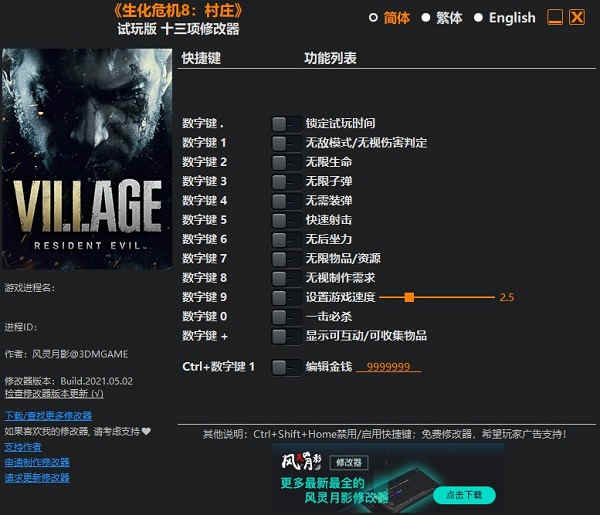Click the game speed slider handle
The image size is (600, 515).
[x=409, y=297]
